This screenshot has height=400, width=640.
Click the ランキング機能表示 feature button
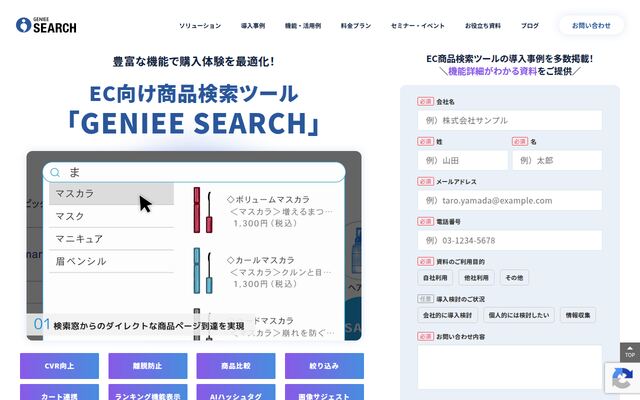point(148,393)
